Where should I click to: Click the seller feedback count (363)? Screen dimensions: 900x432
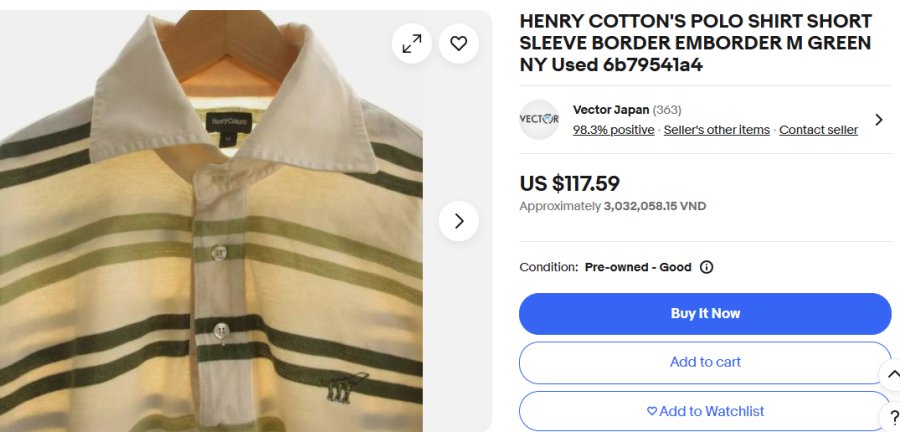(x=667, y=110)
